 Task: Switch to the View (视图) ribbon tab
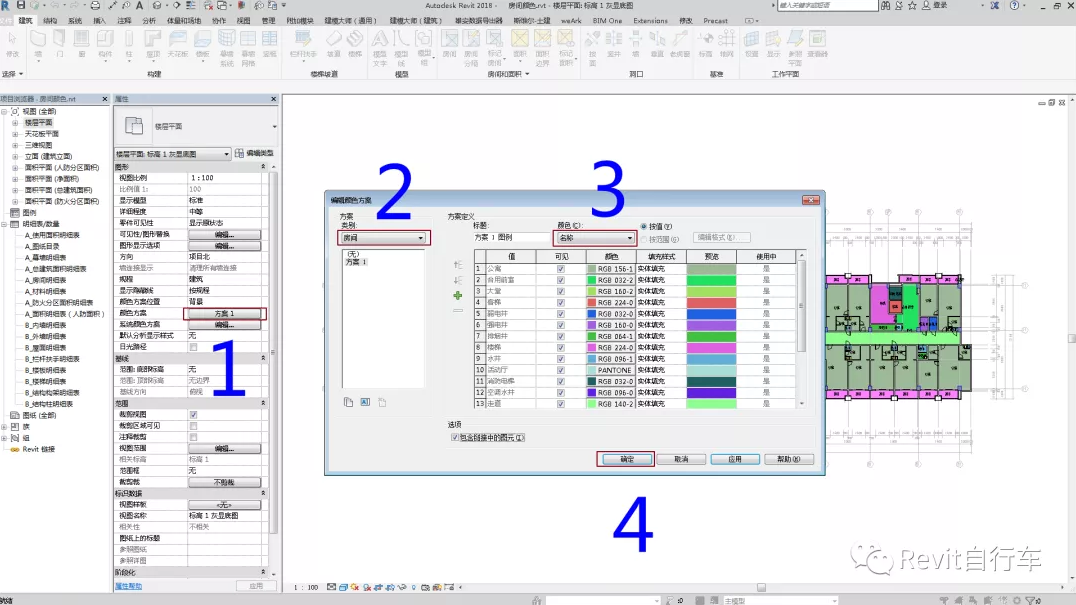tap(244, 21)
